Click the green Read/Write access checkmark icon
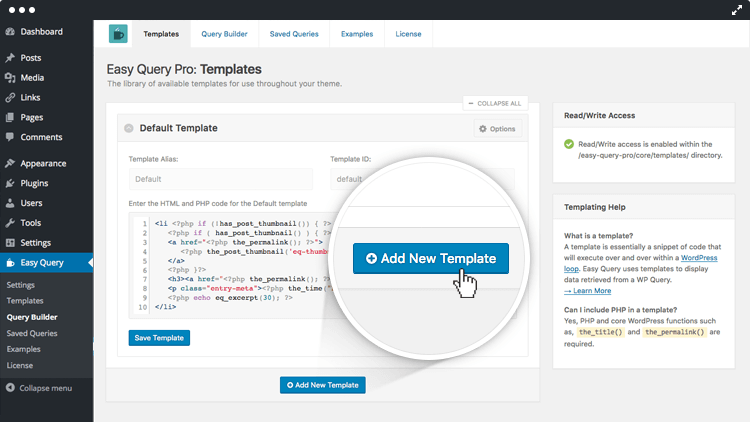This screenshot has width=750, height=422. click(x=569, y=144)
